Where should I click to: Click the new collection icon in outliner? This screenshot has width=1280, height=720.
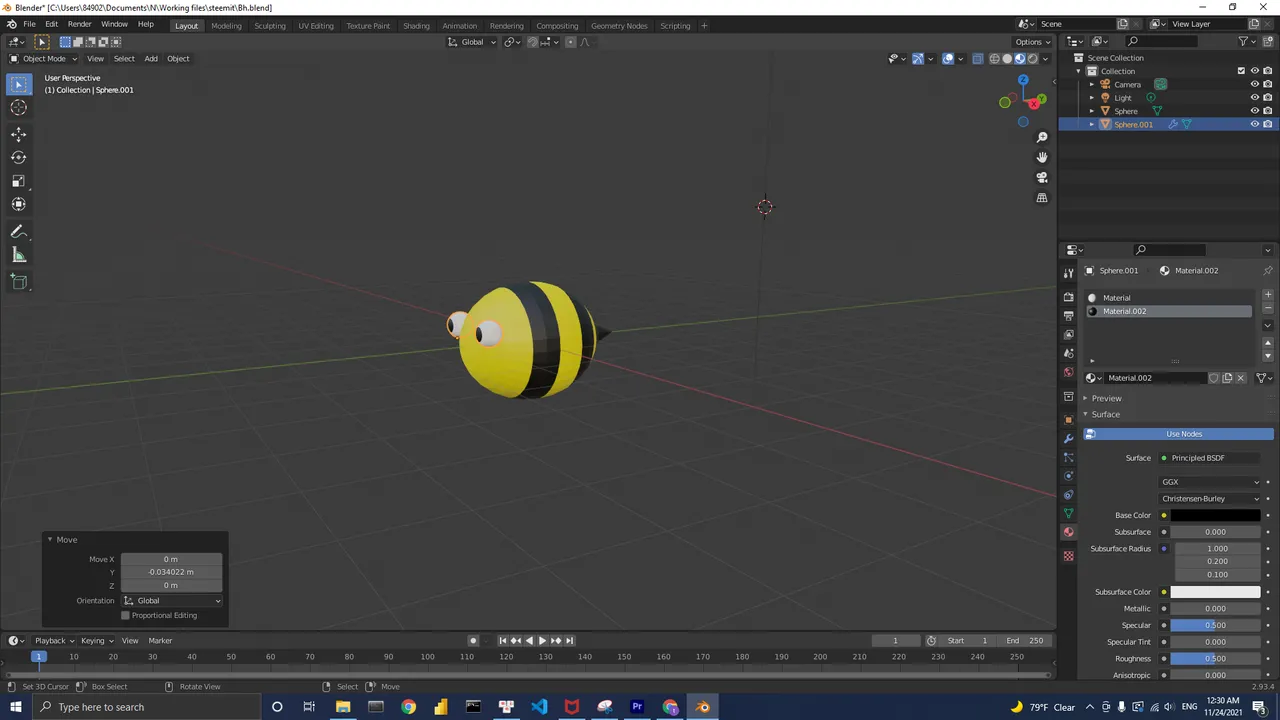point(1267,41)
